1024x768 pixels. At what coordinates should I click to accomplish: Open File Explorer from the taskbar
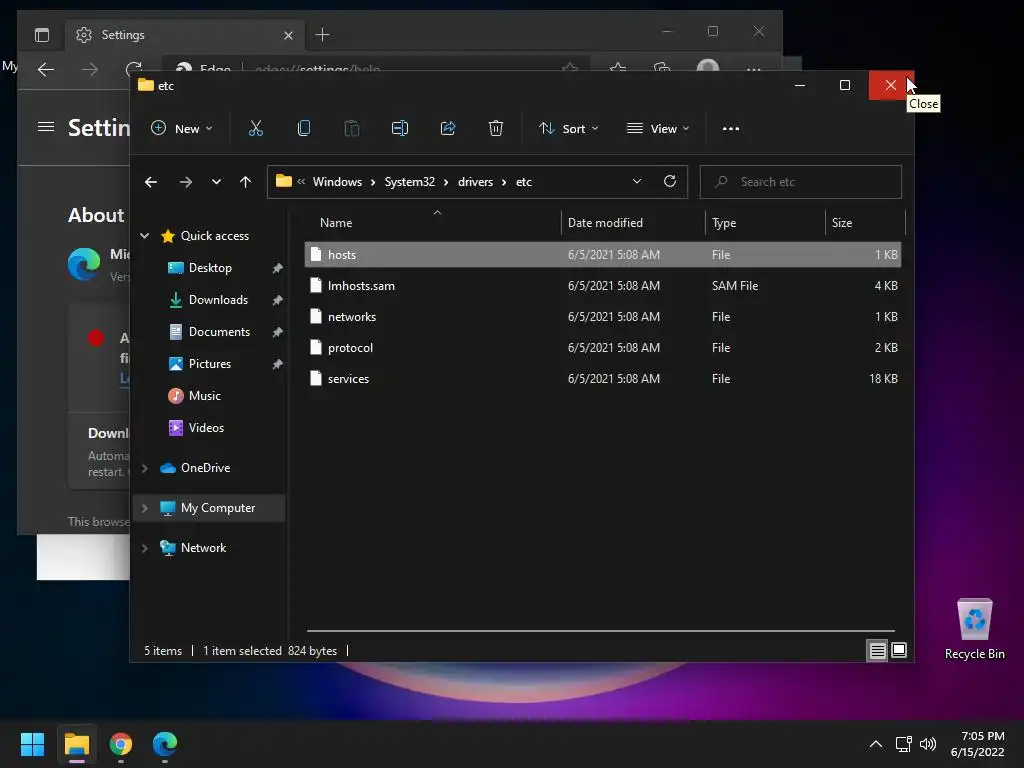(x=76, y=744)
